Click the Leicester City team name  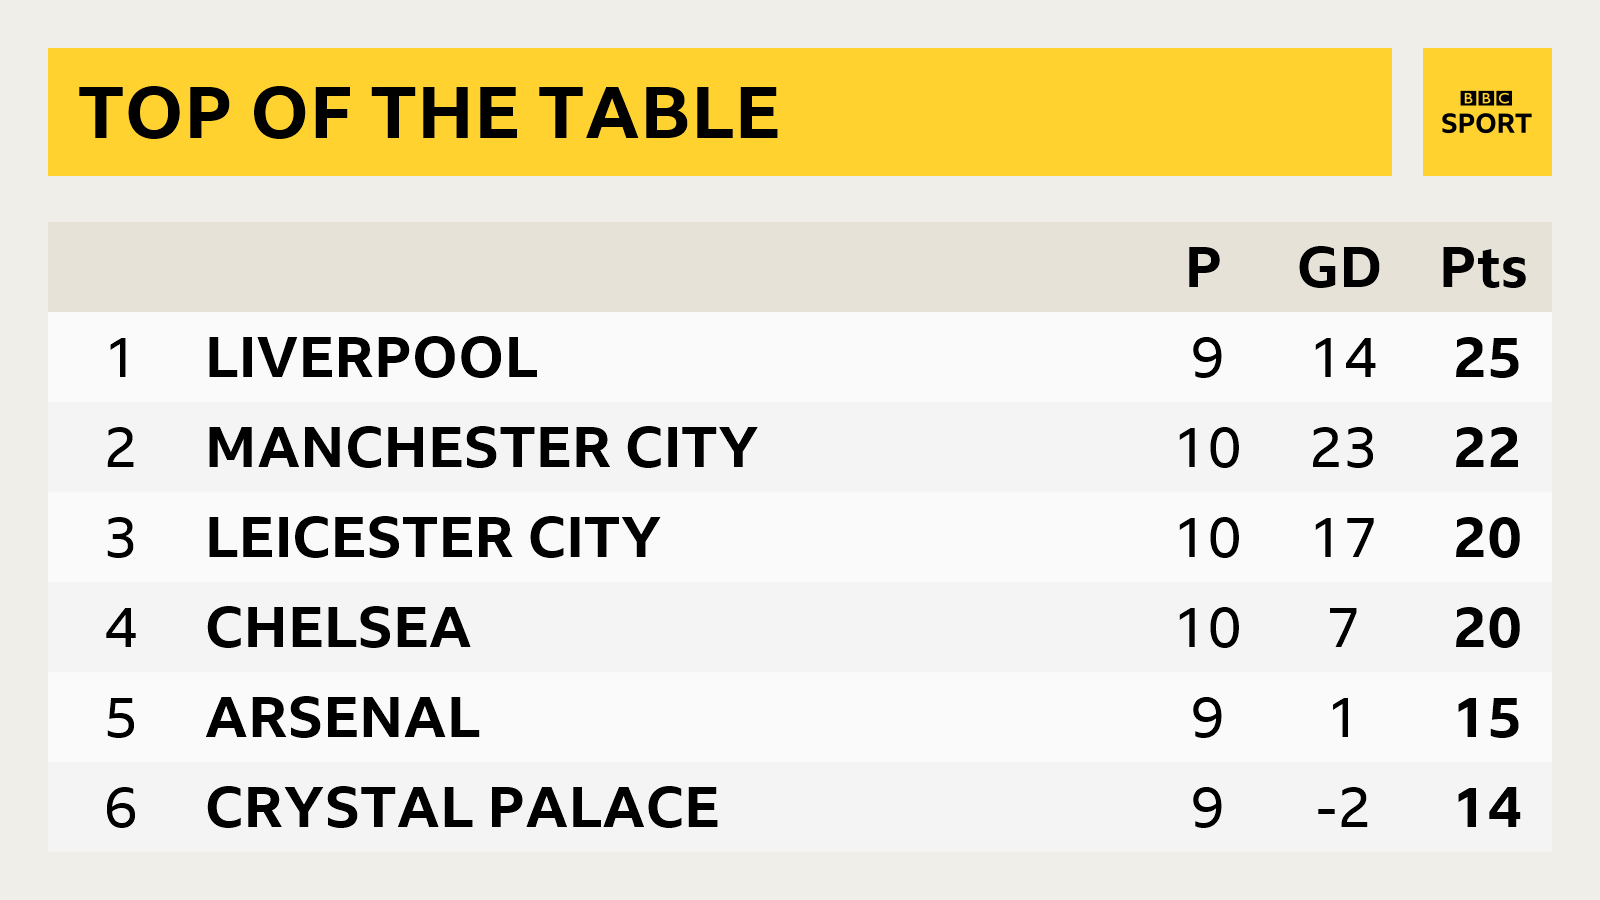tap(433, 538)
